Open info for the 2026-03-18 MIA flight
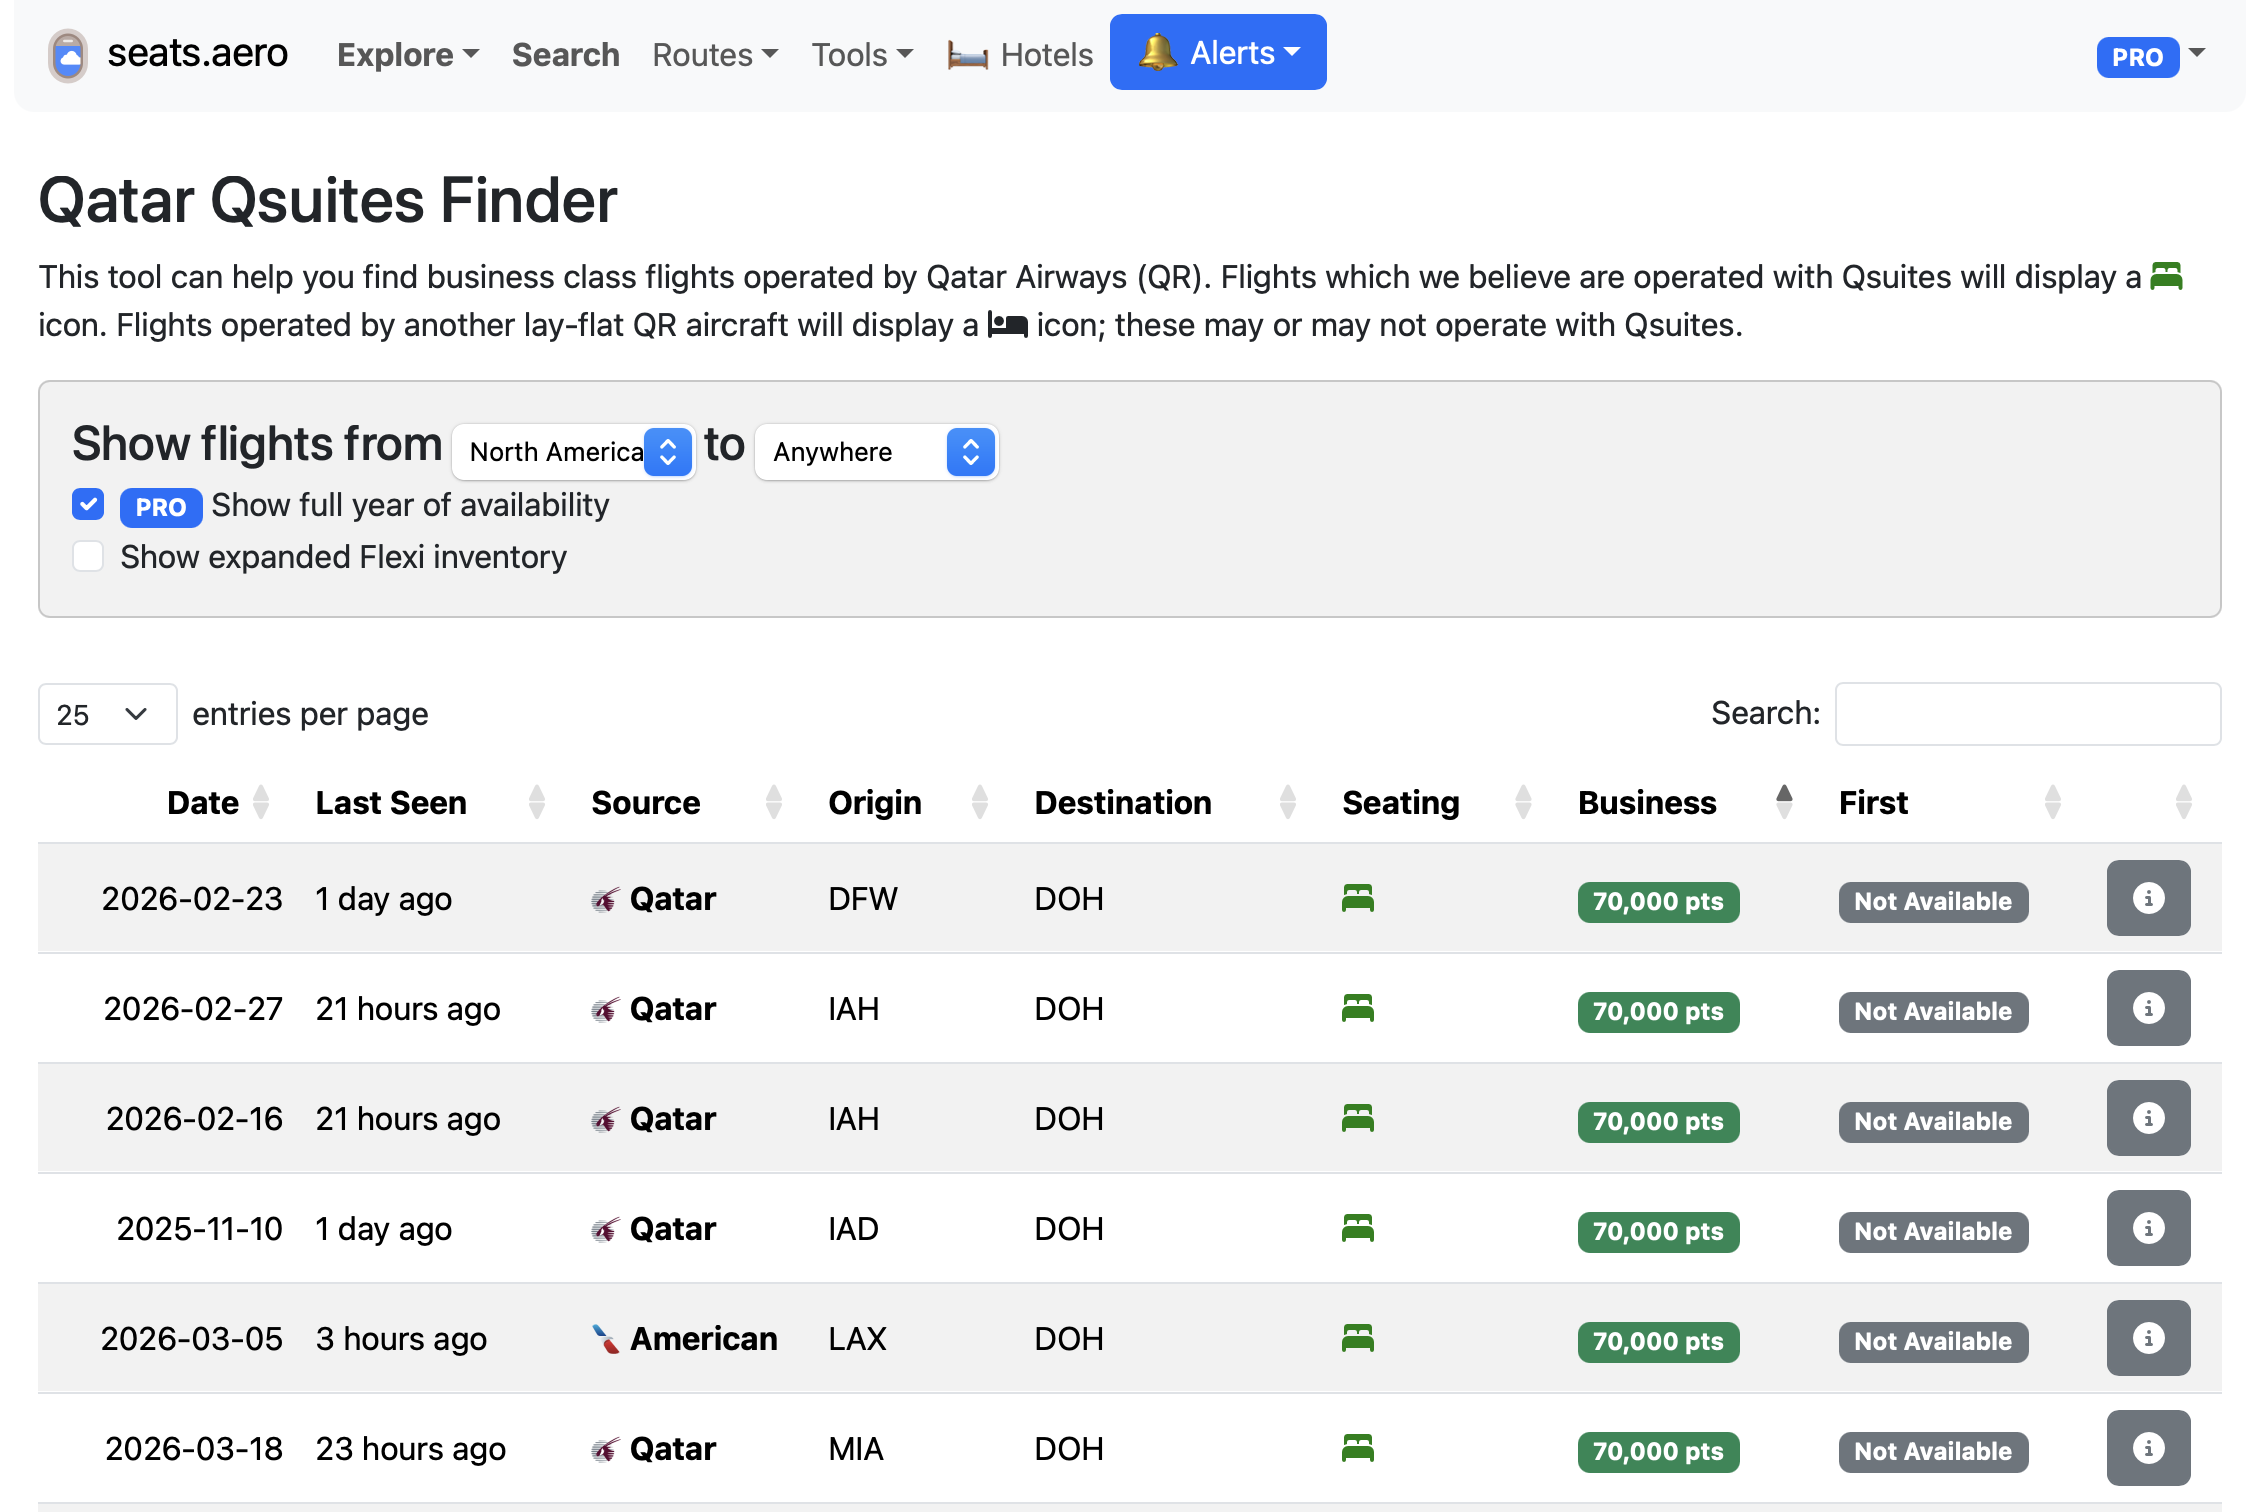This screenshot has width=2264, height=1512. tap(2148, 1448)
